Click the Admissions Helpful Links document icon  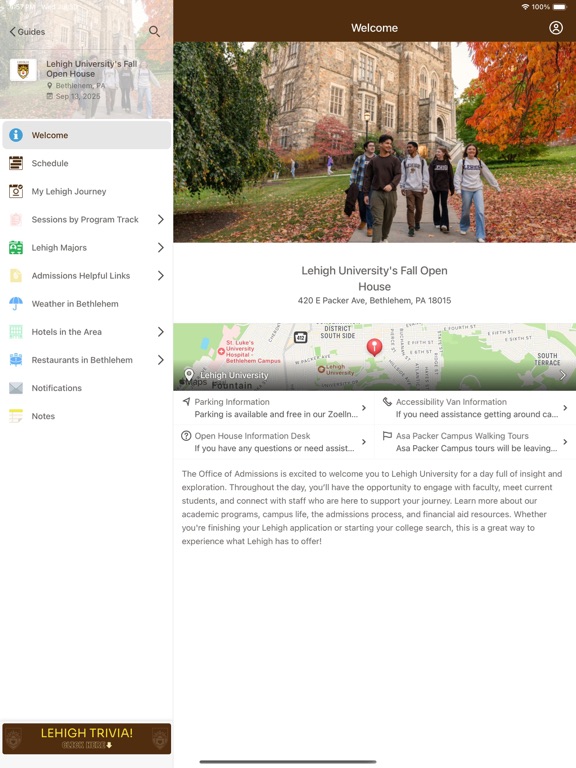16,275
